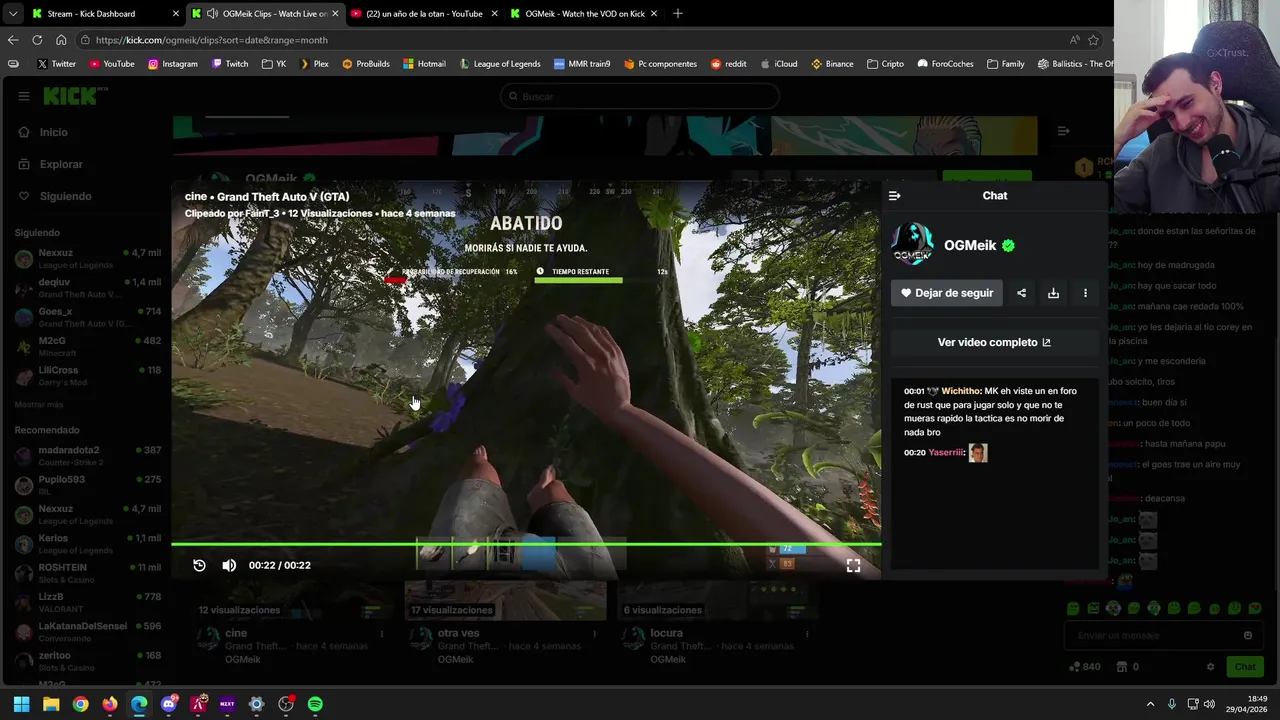Image resolution: width=1280 pixels, height=720 pixels.
Task: Open the Family bookmarks folder
Action: coord(1005,64)
